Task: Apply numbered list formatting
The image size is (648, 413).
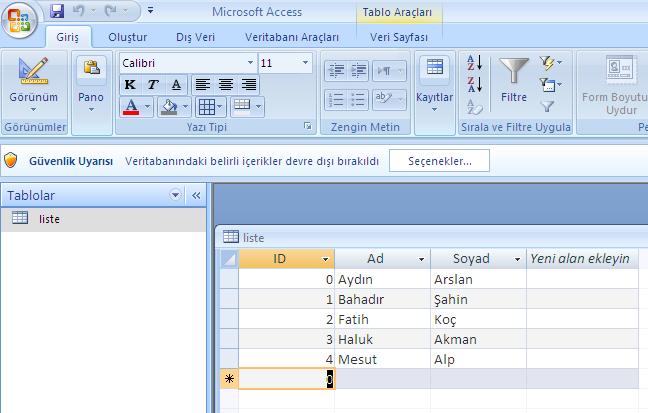Action: [336, 100]
